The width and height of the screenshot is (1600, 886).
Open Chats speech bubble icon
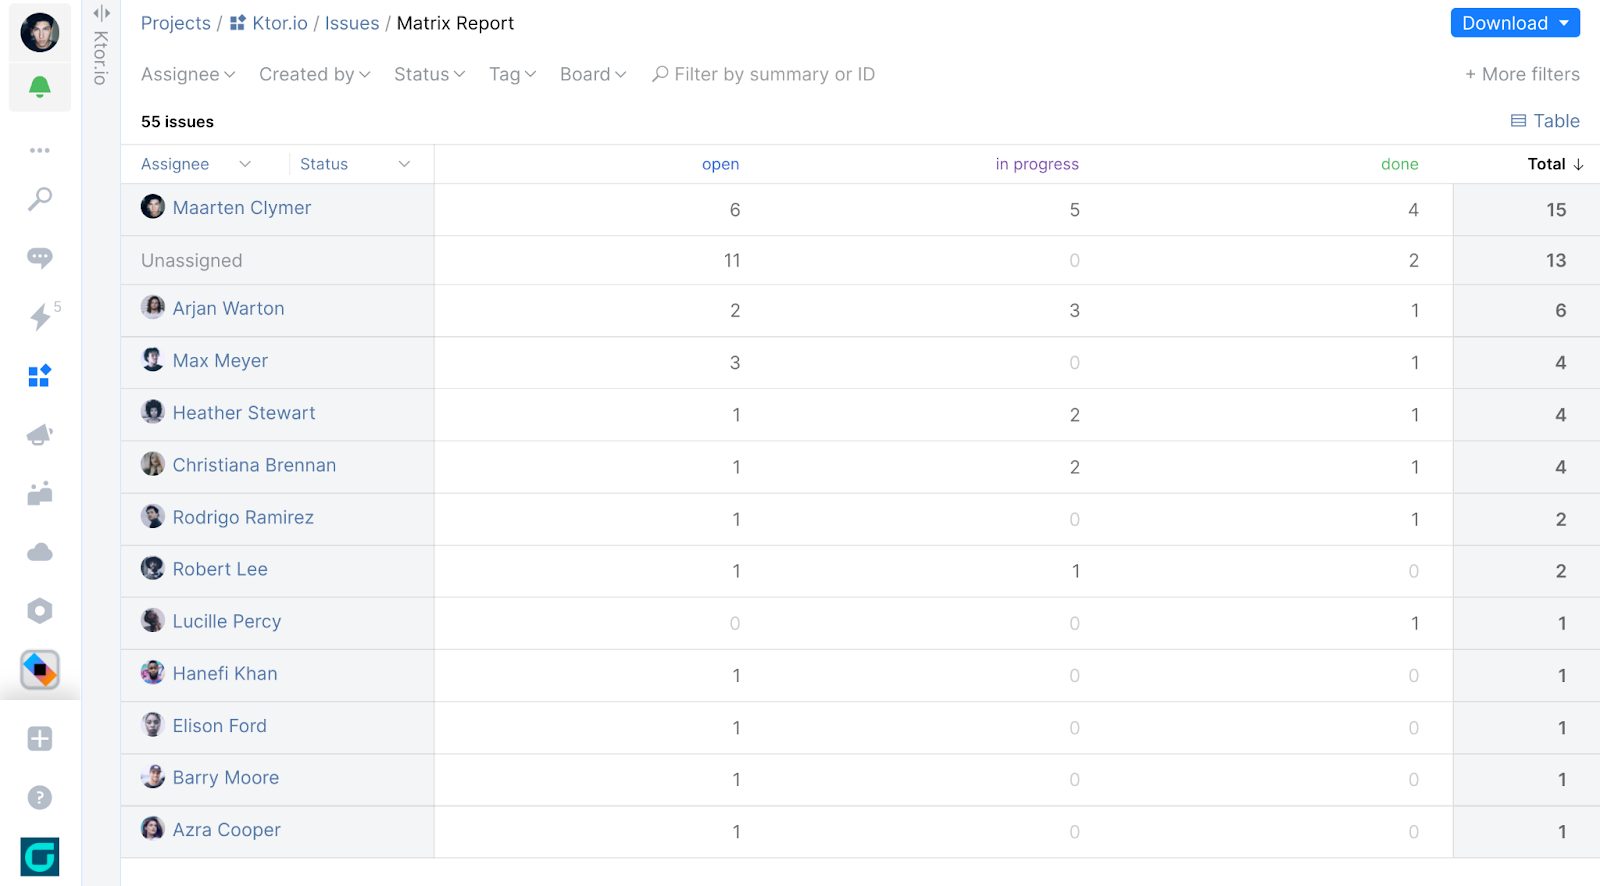pos(40,258)
